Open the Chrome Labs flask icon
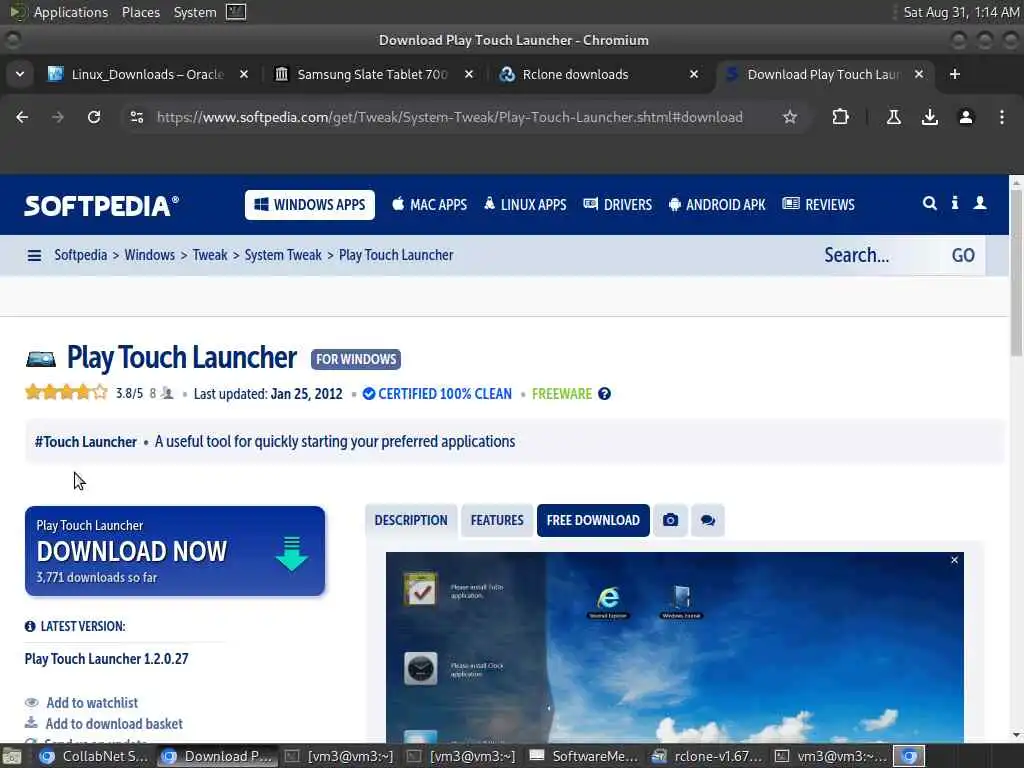1024x768 pixels. click(893, 117)
